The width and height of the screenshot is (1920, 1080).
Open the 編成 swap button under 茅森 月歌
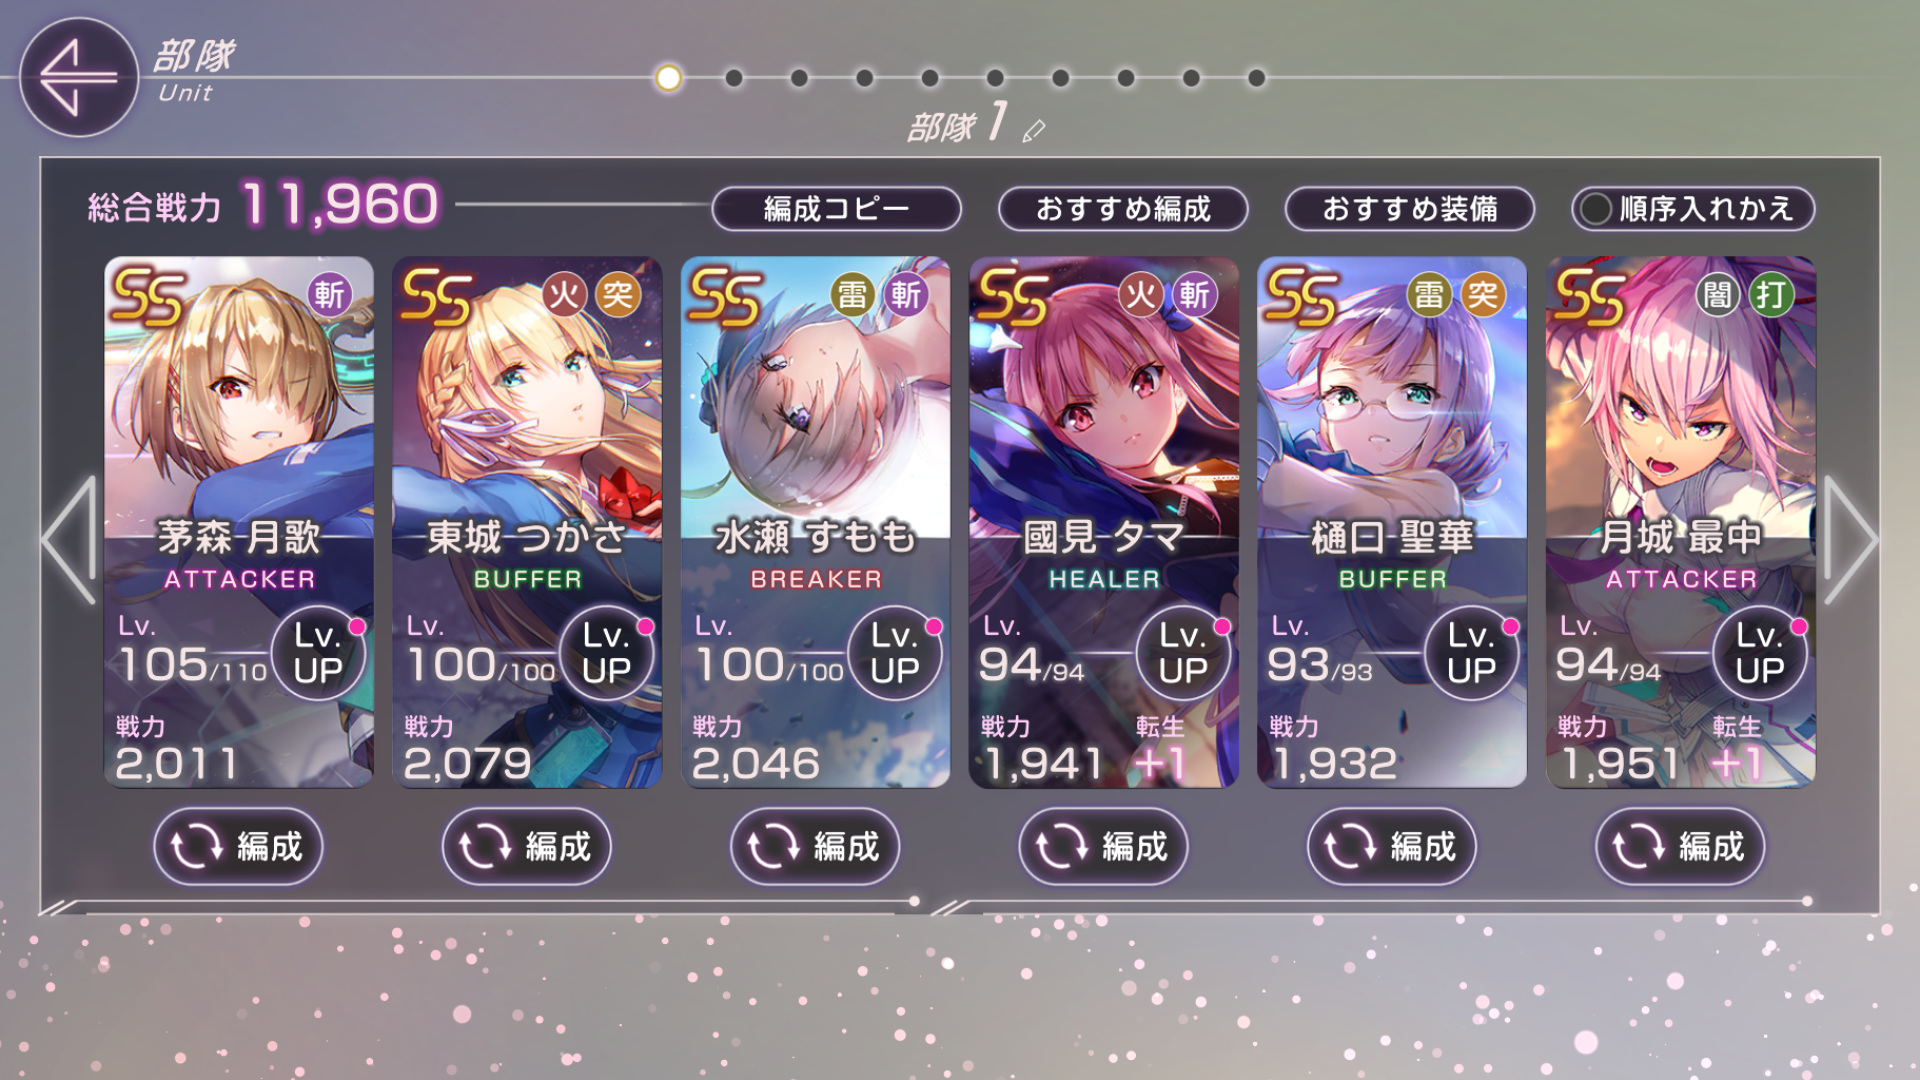click(238, 846)
